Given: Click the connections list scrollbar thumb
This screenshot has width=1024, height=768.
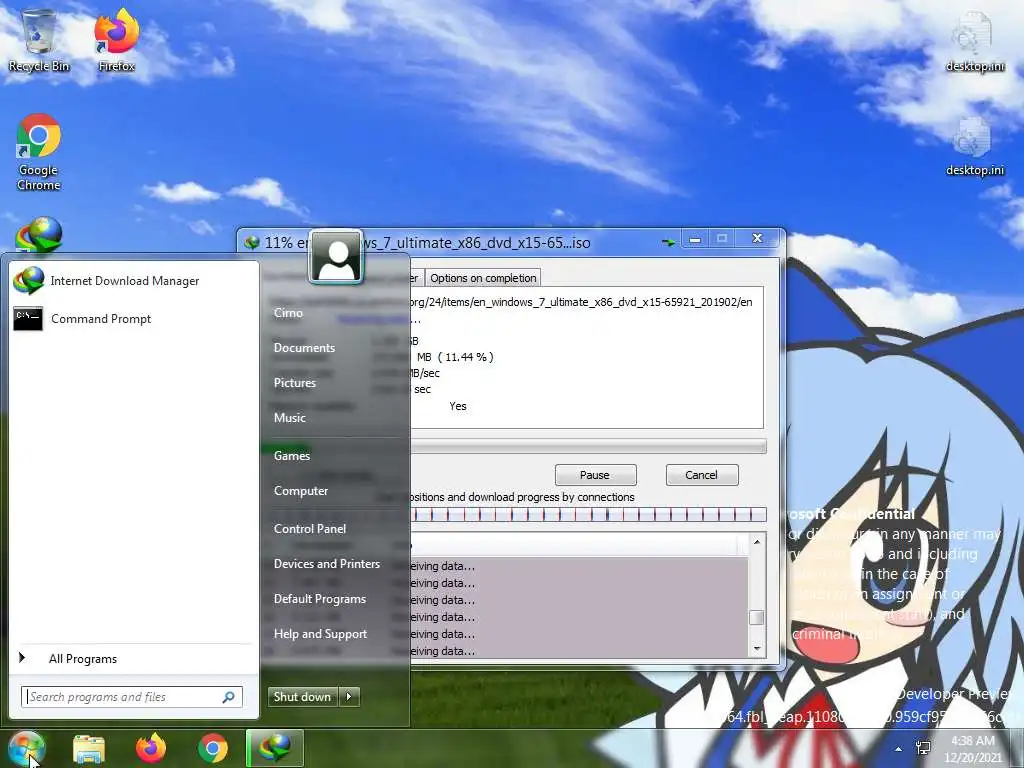Looking at the screenshot, I should coord(757,618).
